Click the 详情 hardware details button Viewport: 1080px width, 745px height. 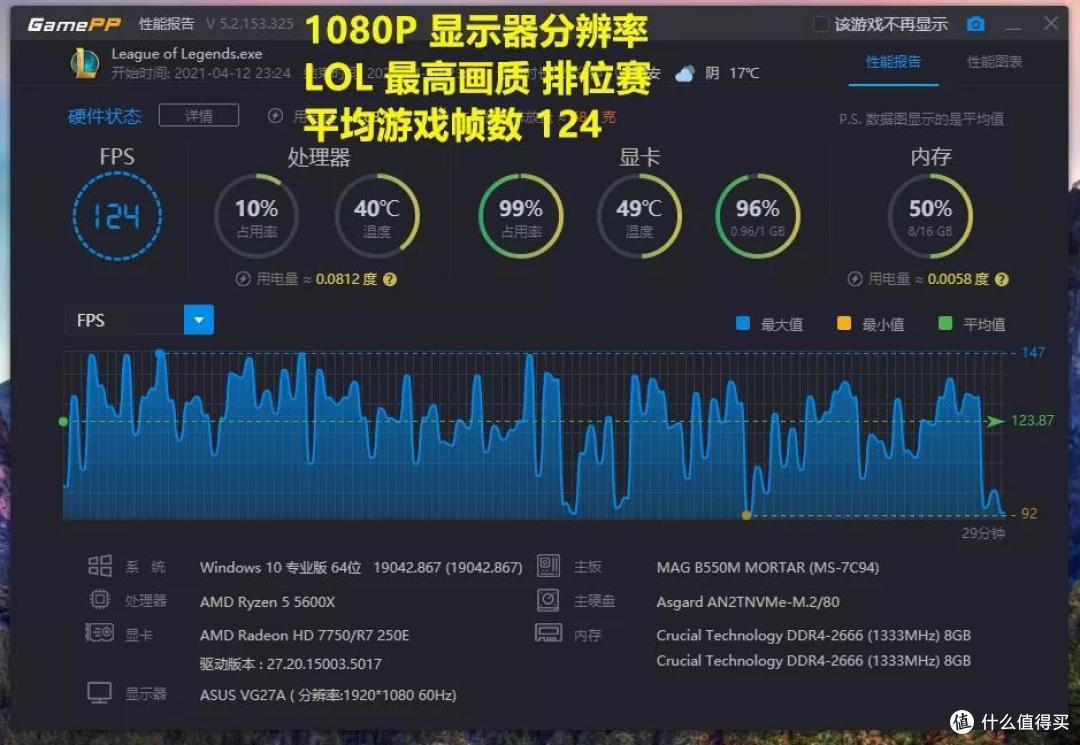coord(198,115)
